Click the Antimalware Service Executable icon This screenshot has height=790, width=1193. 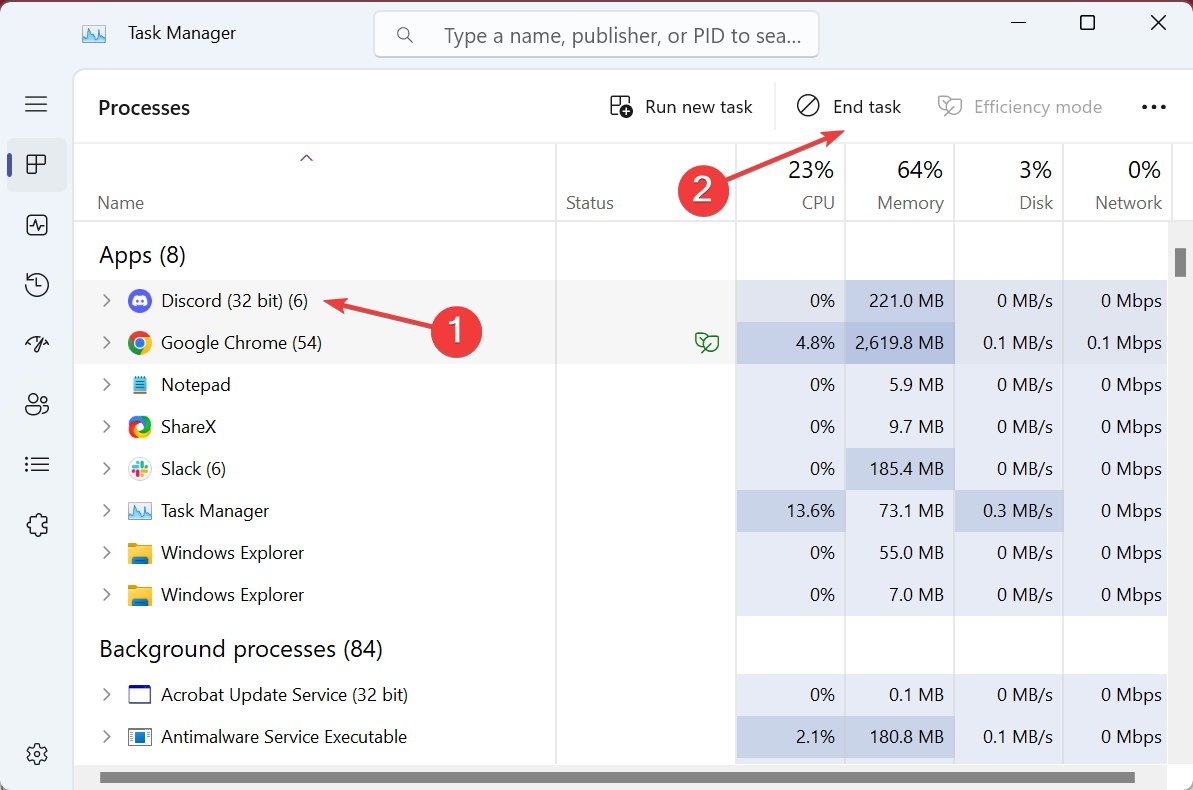click(139, 737)
